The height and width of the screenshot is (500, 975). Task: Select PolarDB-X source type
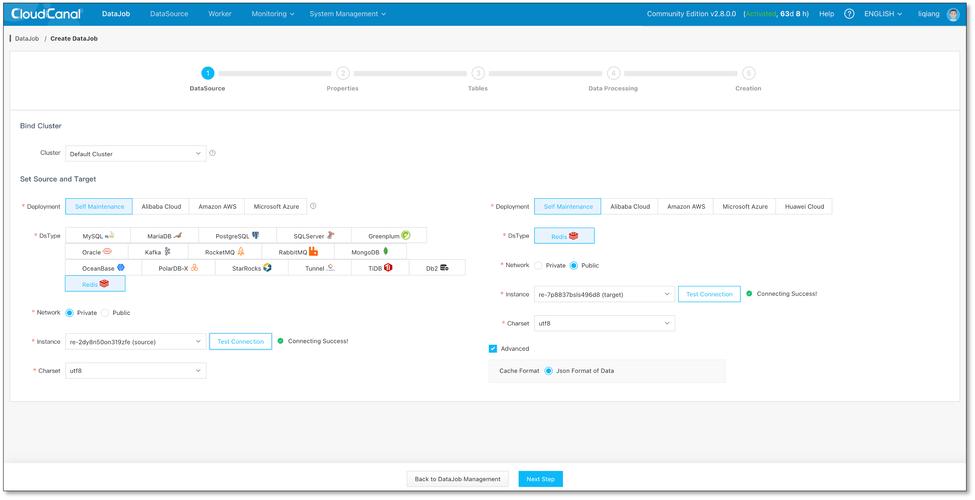pyautogui.click(x=178, y=268)
